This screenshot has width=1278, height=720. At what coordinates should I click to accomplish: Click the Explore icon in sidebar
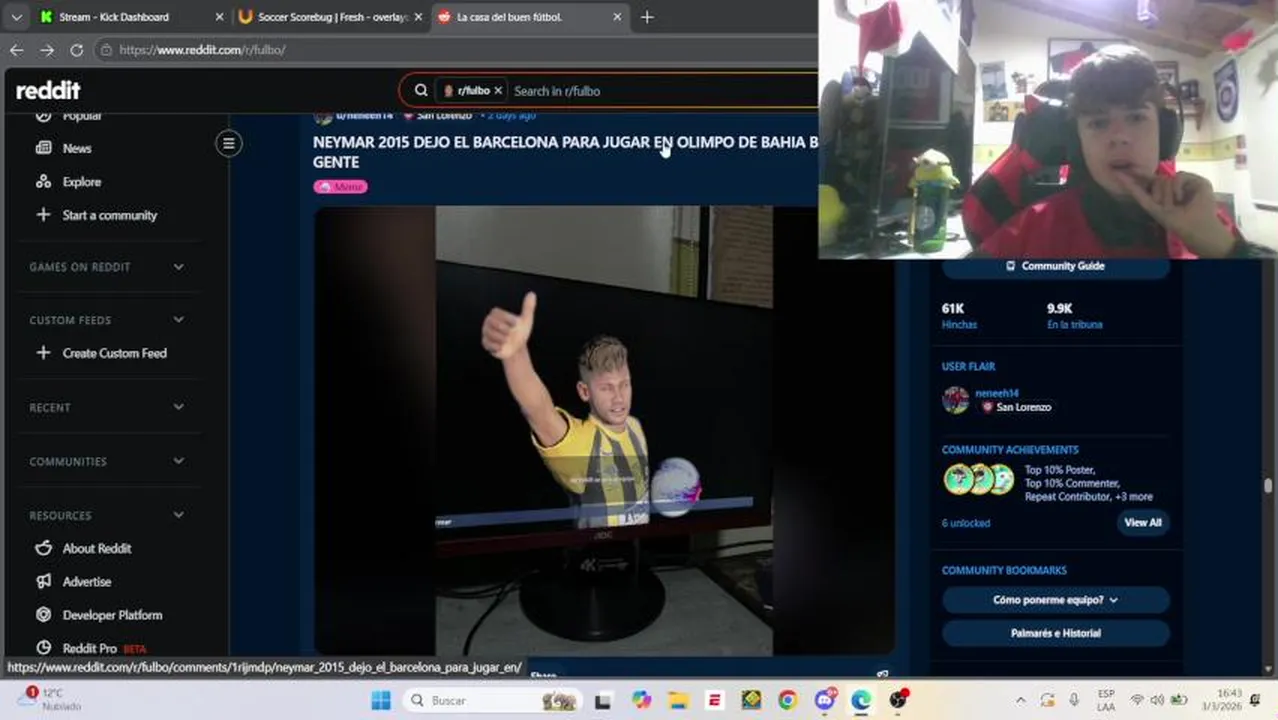(43, 181)
